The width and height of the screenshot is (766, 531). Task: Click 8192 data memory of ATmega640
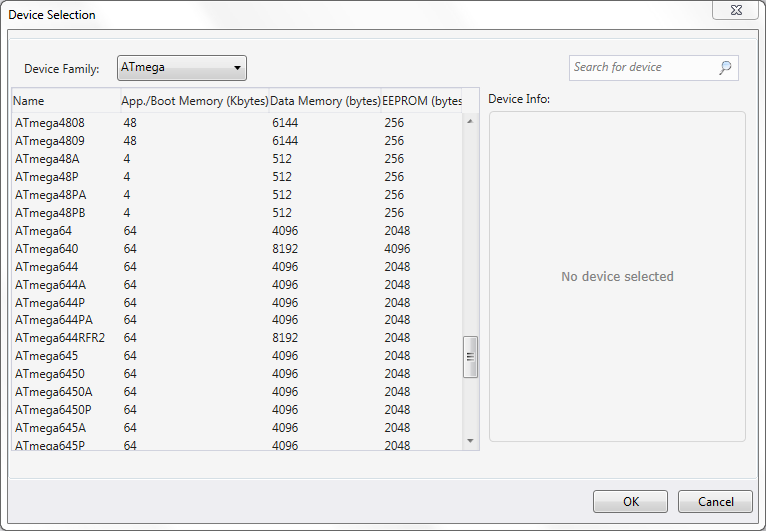click(285, 249)
